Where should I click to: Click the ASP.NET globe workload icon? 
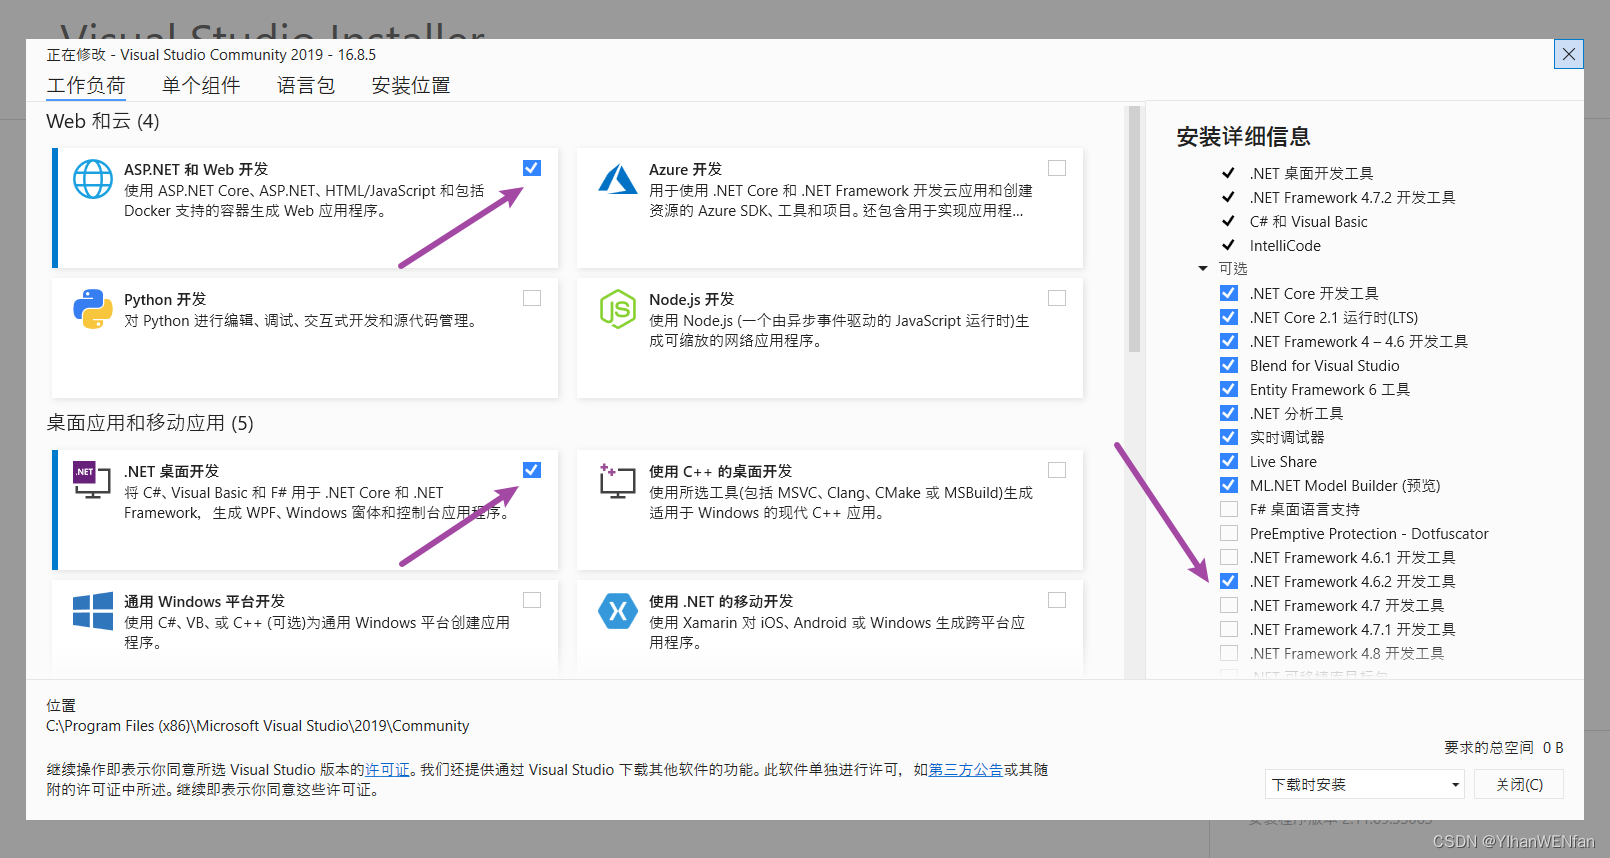point(93,179)
